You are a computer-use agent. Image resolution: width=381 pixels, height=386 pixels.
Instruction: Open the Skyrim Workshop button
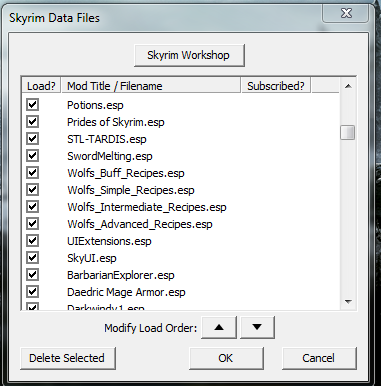189,55
